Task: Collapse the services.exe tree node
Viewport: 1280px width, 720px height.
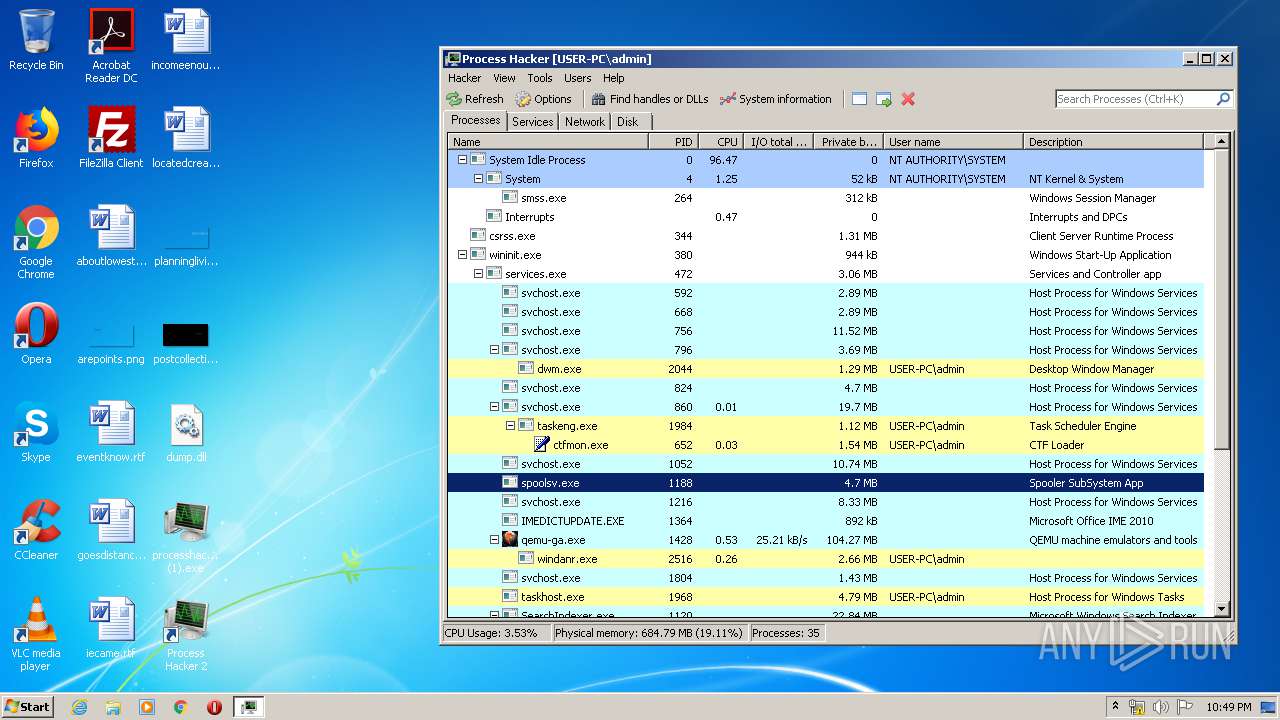Action: coord(478,274)
